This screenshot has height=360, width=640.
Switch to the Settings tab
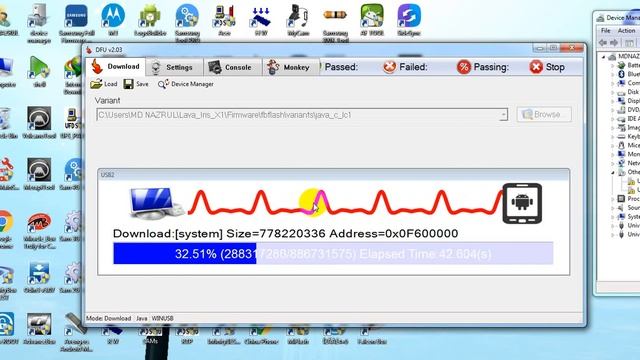pos(174,67)
